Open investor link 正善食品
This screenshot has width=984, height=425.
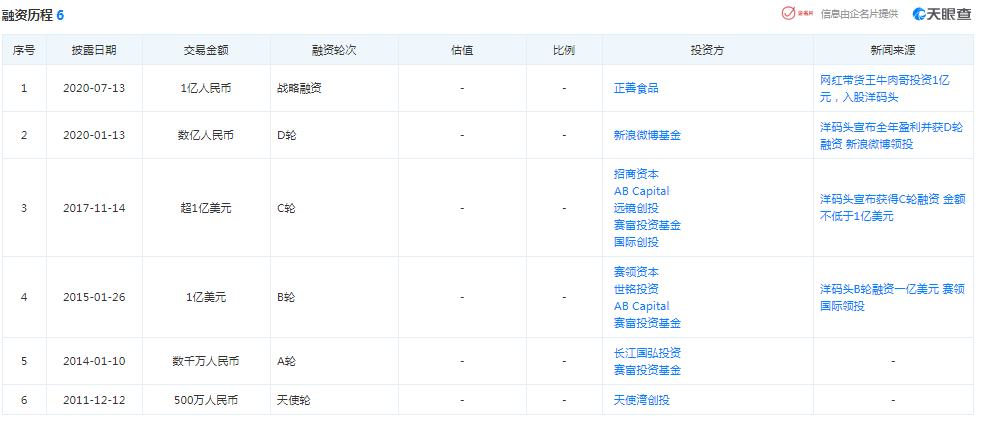[636, 88]
